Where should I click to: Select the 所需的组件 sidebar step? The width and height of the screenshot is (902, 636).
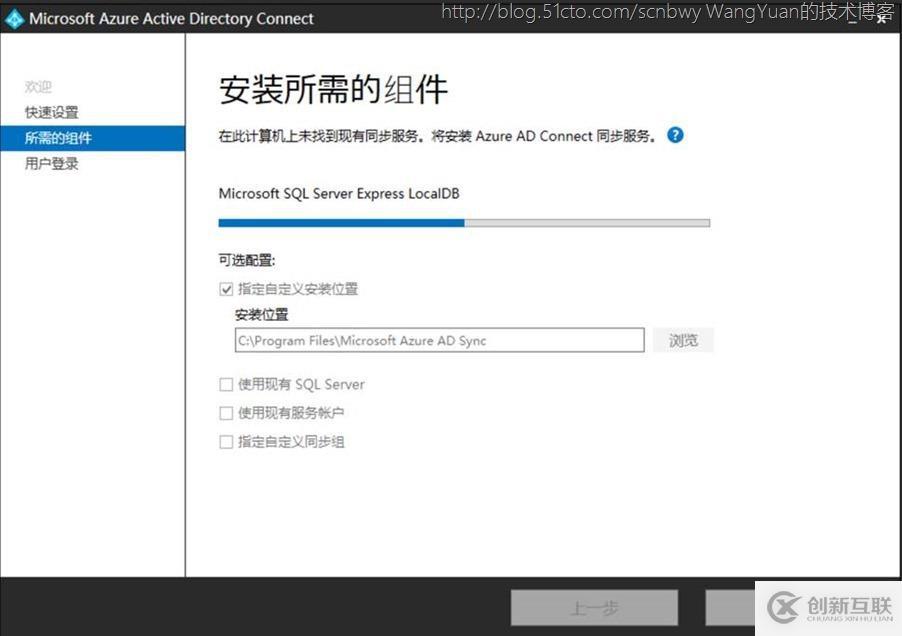(93, 138)
